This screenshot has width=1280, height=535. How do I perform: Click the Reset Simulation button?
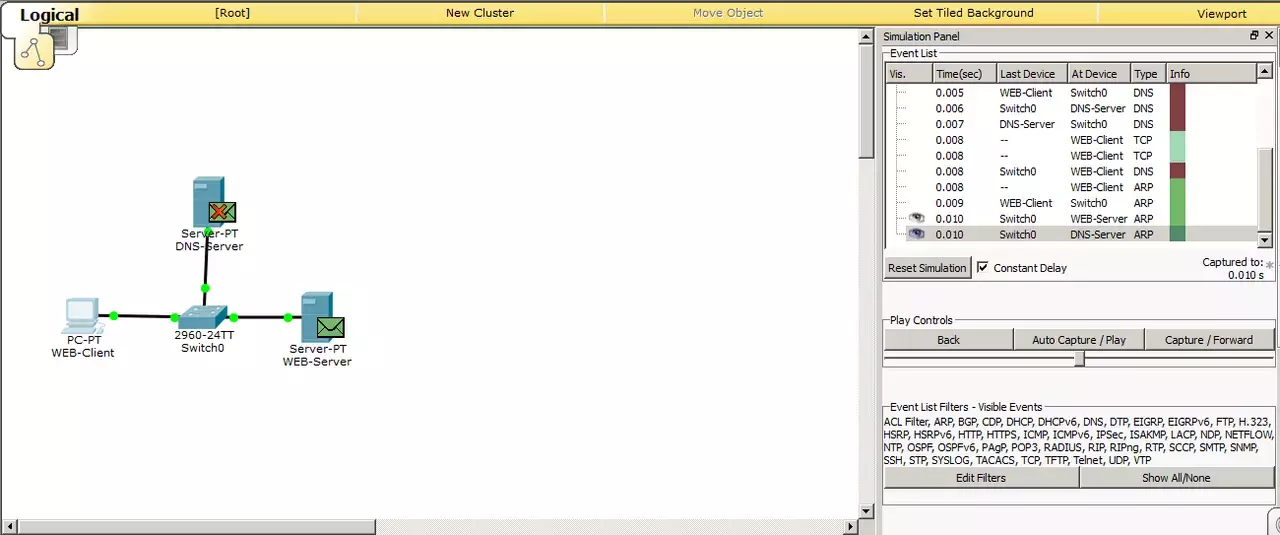point(927,268)
